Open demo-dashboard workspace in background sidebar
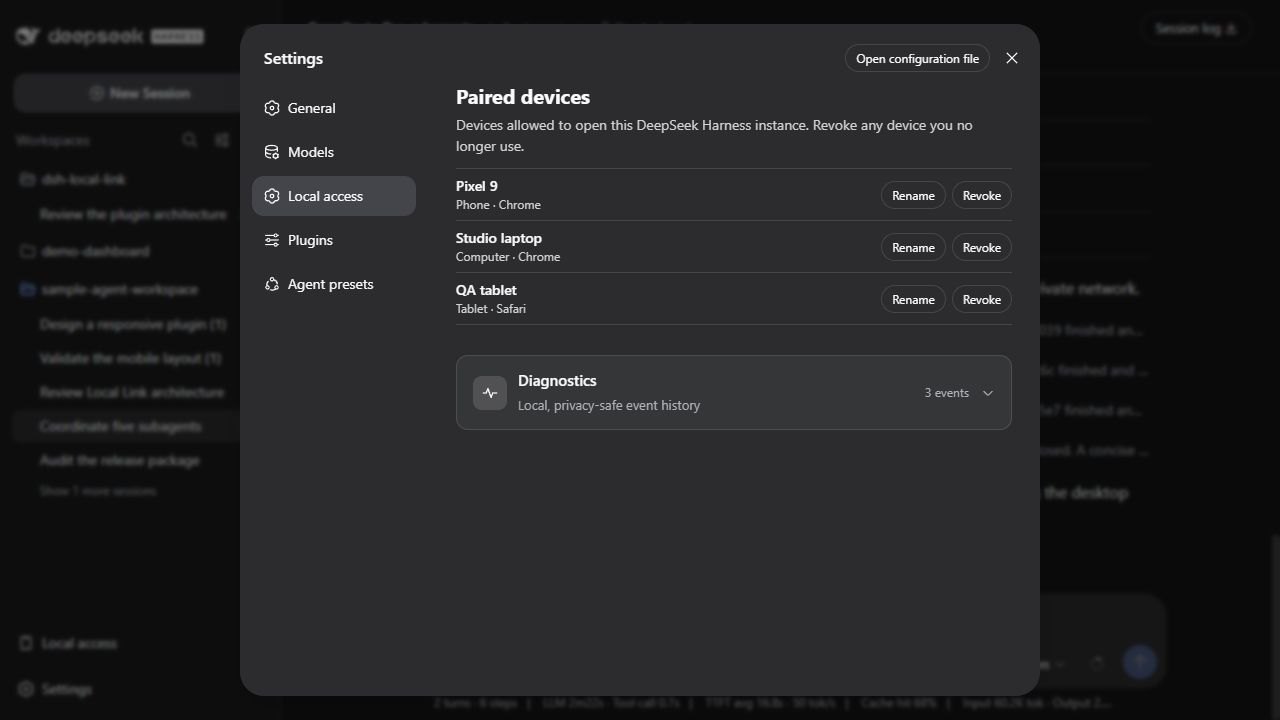1280x720 pixels. point(96,251)
